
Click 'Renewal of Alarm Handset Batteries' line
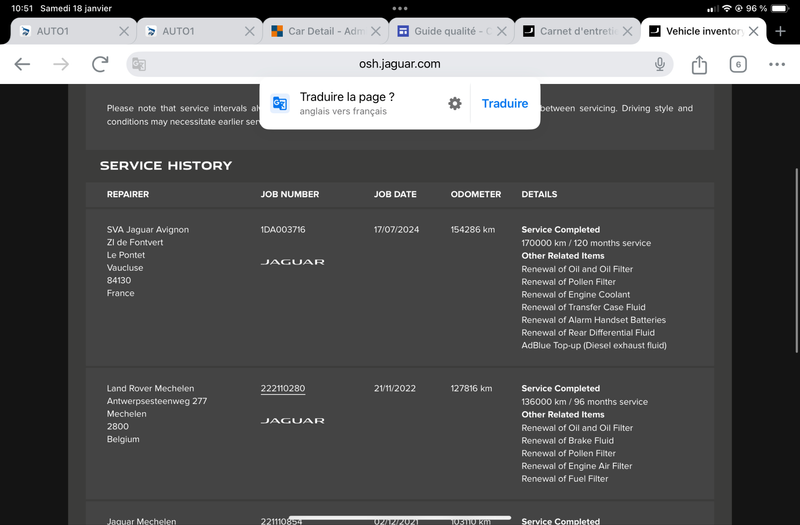click(x=593, y=320)
